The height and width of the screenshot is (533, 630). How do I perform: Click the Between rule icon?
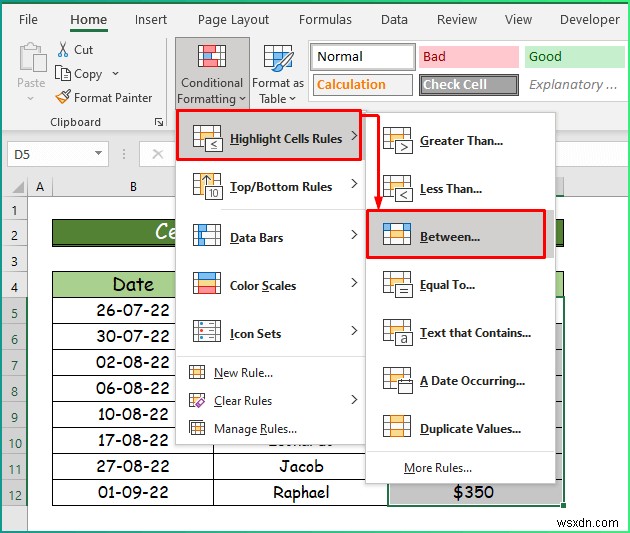pos(397,234)
